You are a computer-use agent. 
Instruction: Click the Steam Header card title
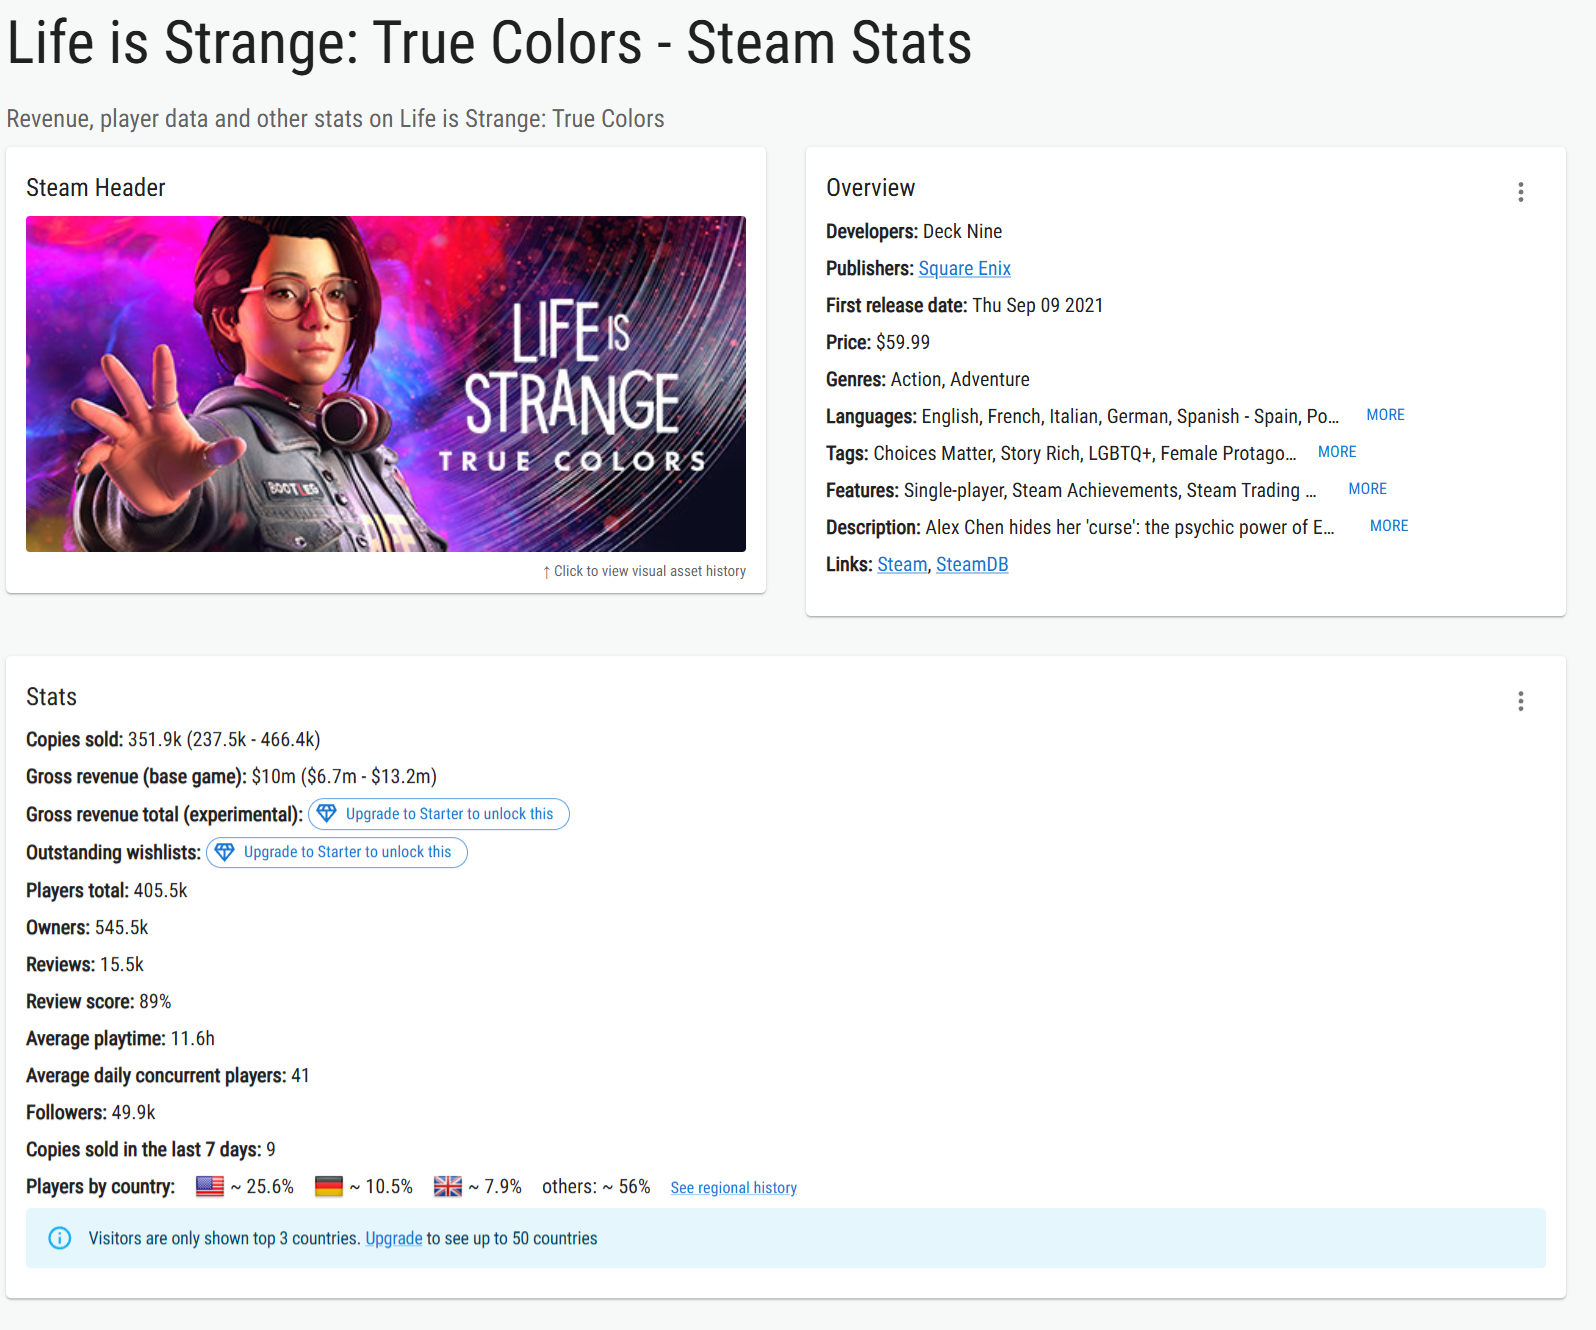[x=96, y=188]
